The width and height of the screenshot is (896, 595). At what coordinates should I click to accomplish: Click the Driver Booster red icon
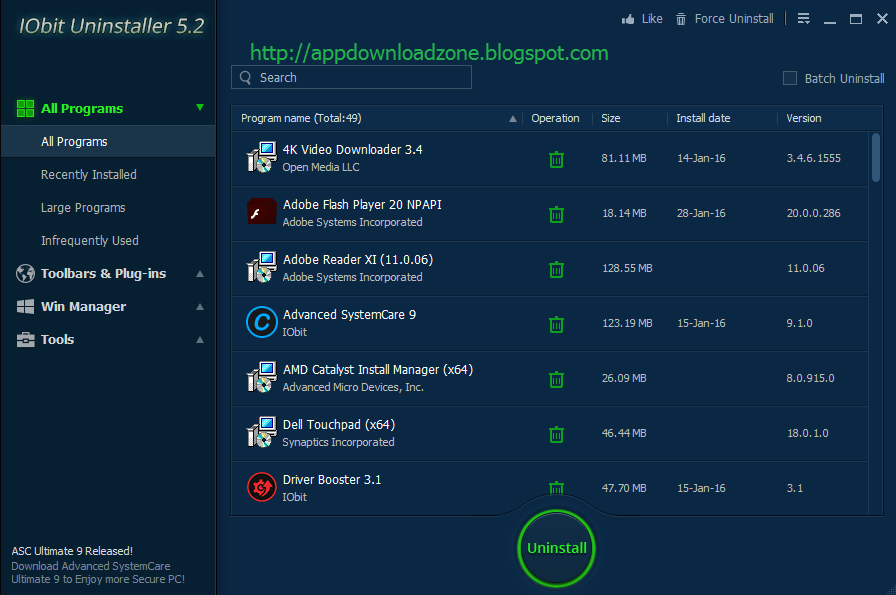(x=261, y=487)
